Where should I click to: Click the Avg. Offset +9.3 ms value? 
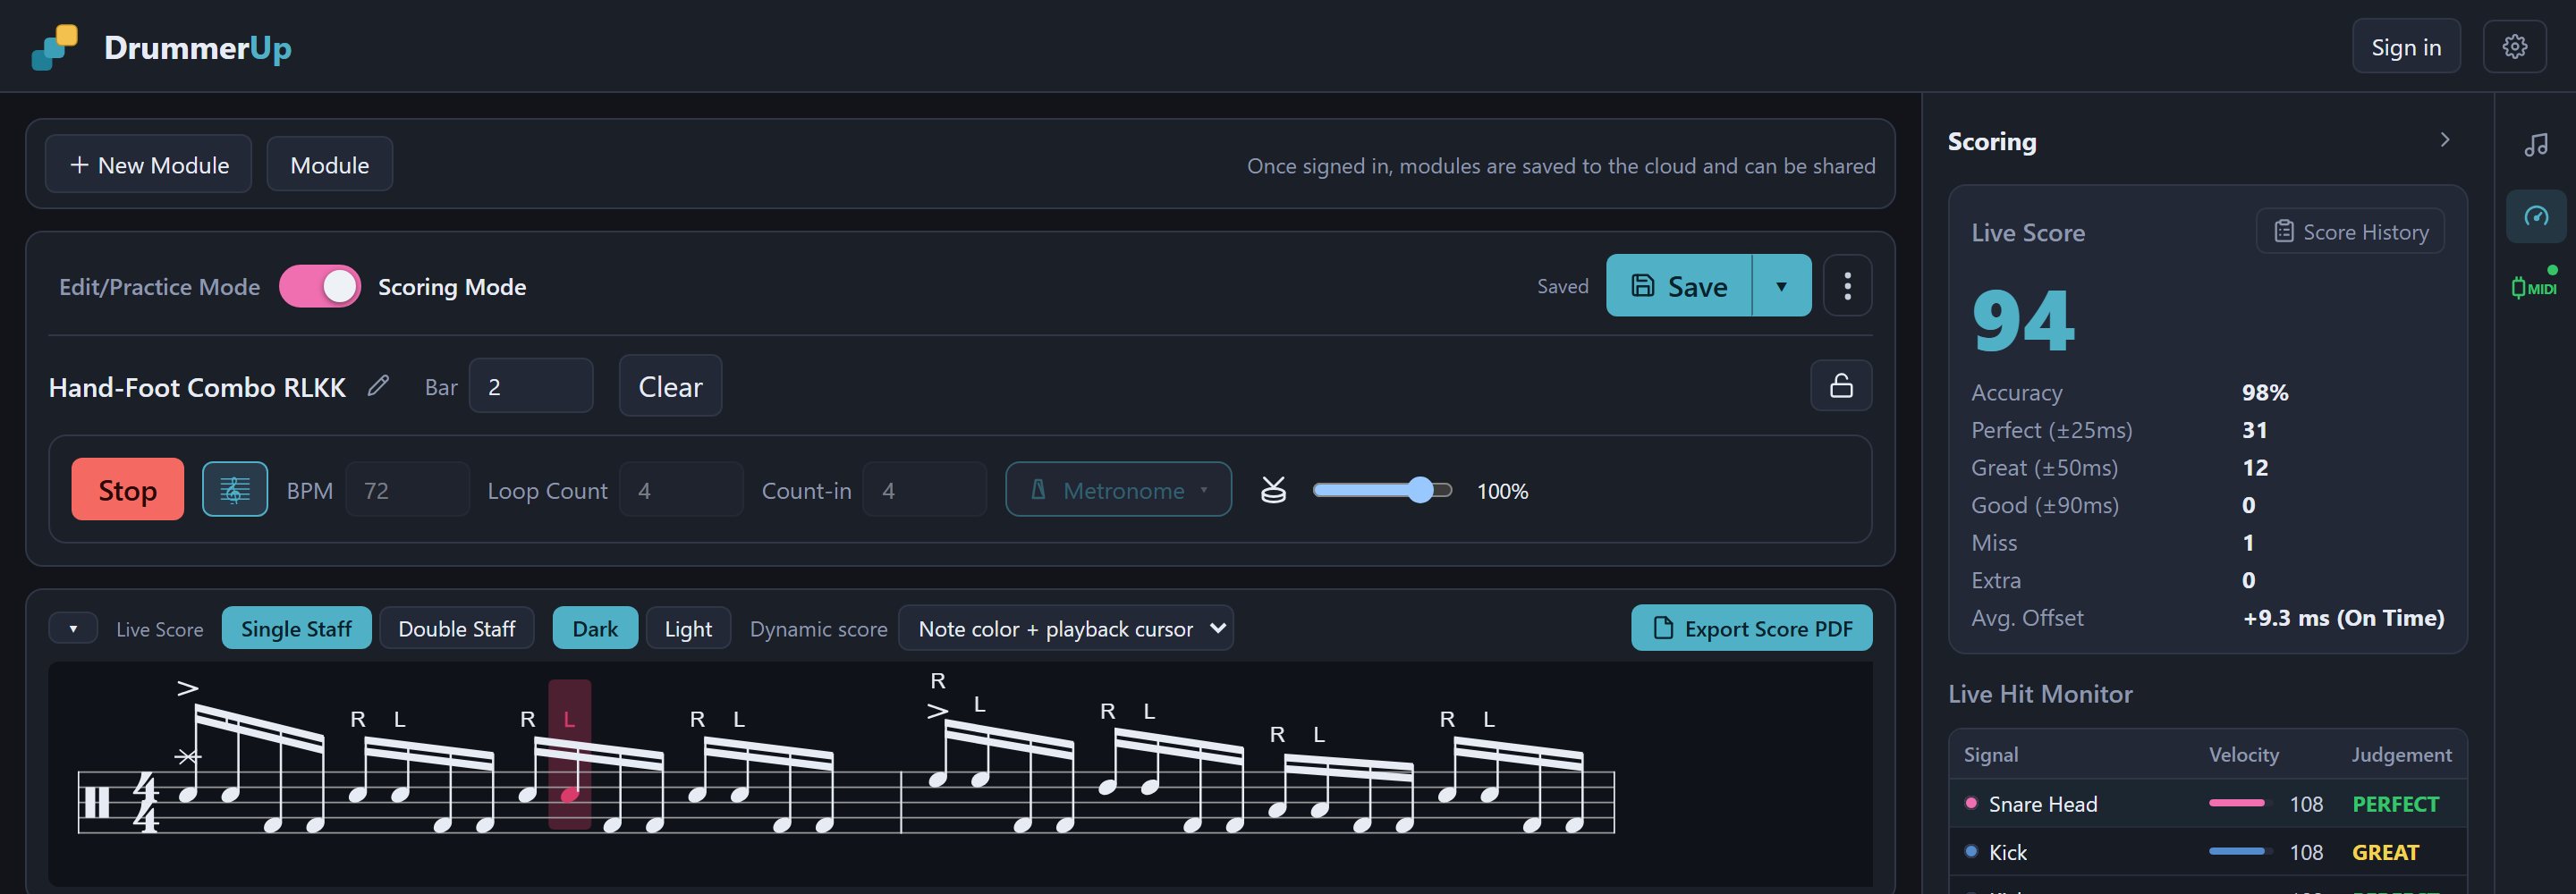[x=2343, y=617]
